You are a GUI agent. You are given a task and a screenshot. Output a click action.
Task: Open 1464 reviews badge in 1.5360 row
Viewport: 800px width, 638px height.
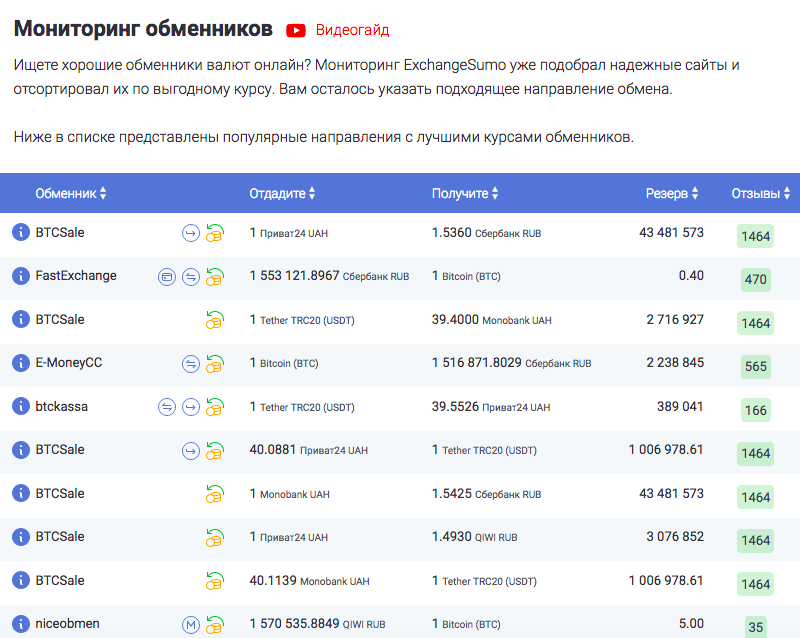point(756,236)
